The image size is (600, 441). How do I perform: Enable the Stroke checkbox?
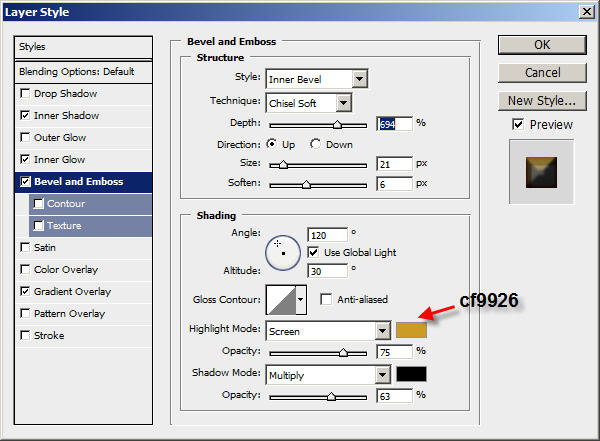point(25,335)
